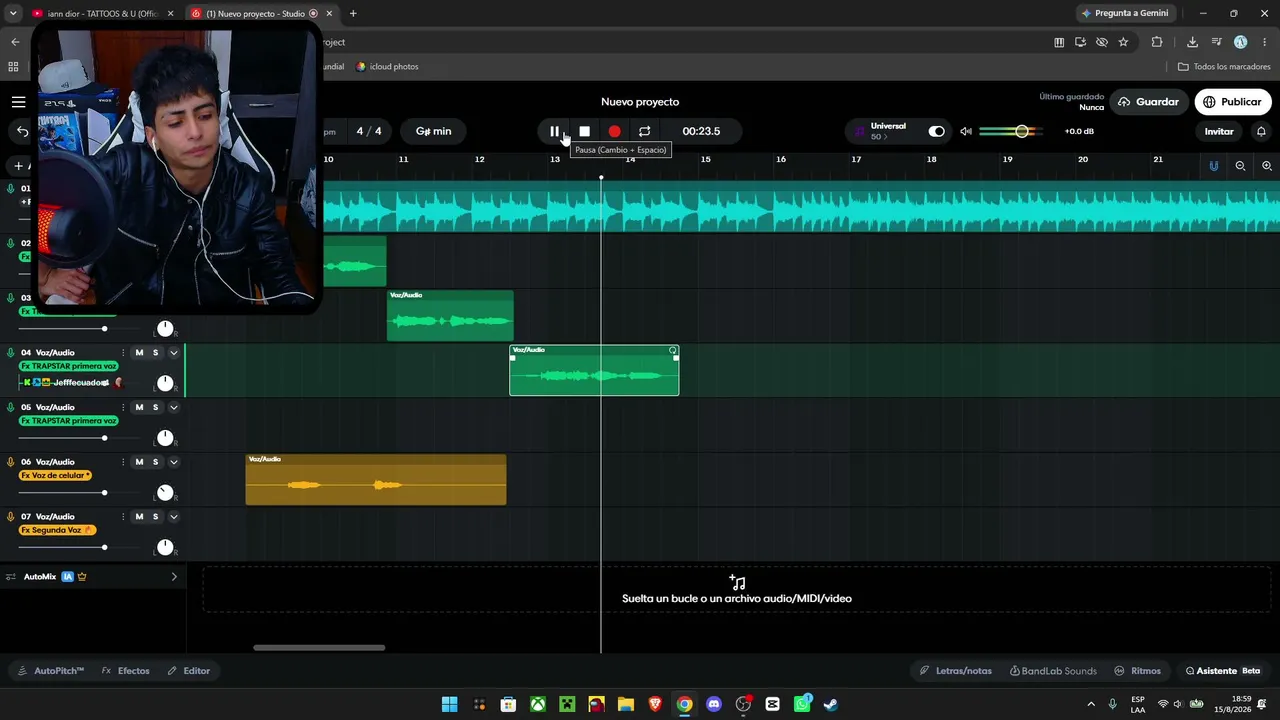This screenshot has height=720, width=1280.
Task: Open the Ritmos panel
Action: (x=1137, y=671)
